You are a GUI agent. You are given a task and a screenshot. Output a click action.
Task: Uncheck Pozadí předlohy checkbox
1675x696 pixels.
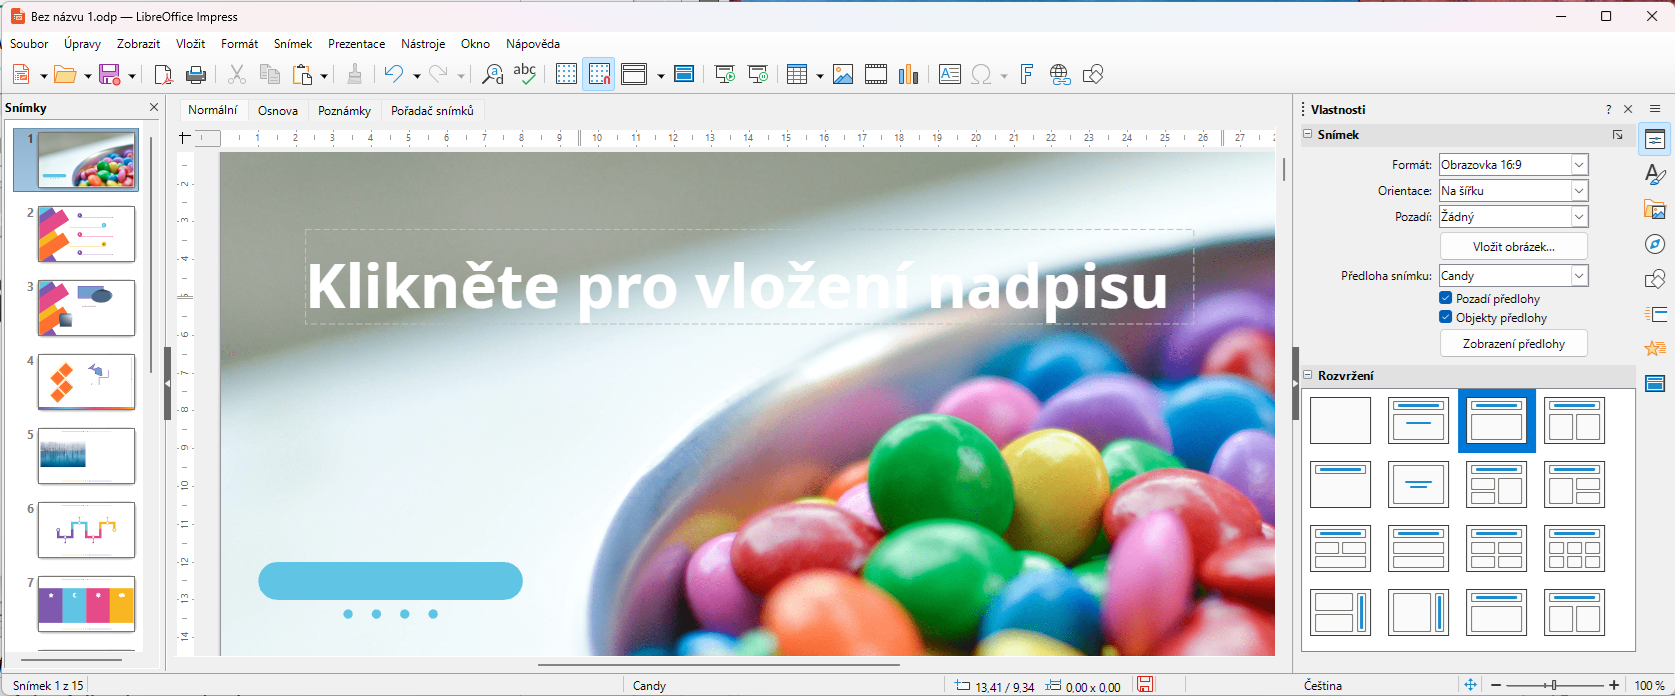(x=1445, y=298)
